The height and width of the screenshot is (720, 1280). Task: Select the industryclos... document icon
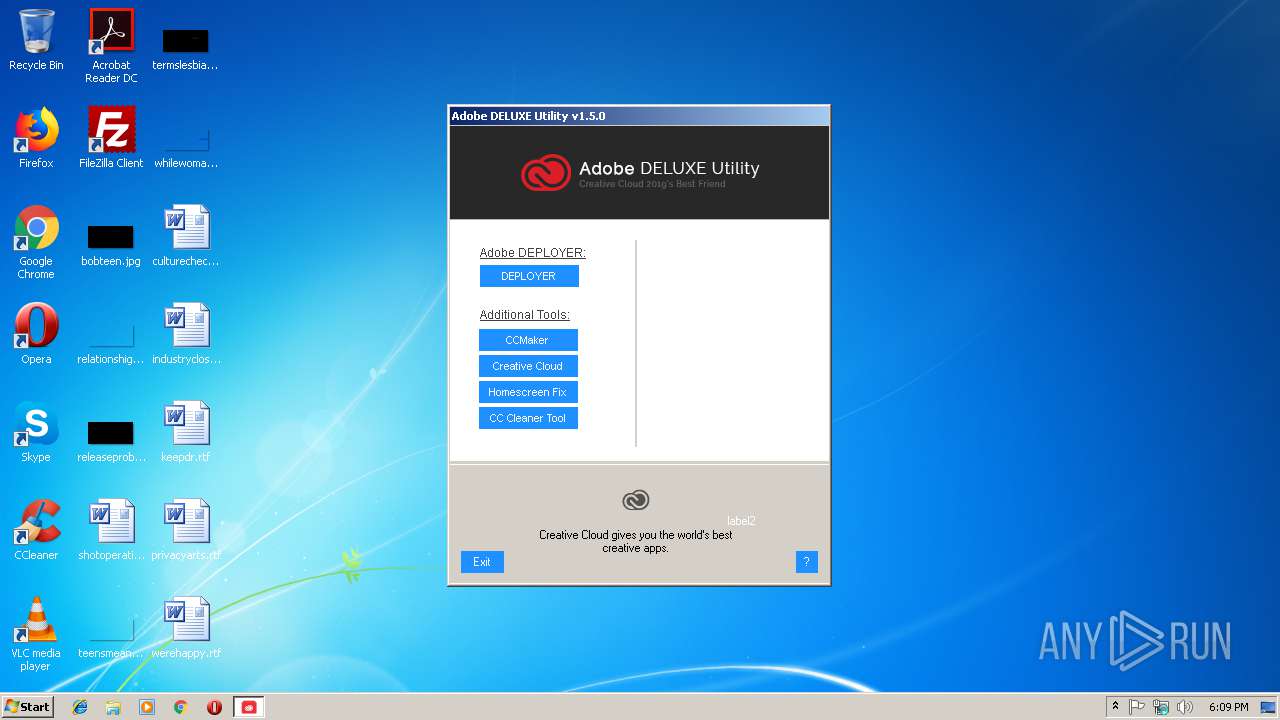click(x=186, y=334)
